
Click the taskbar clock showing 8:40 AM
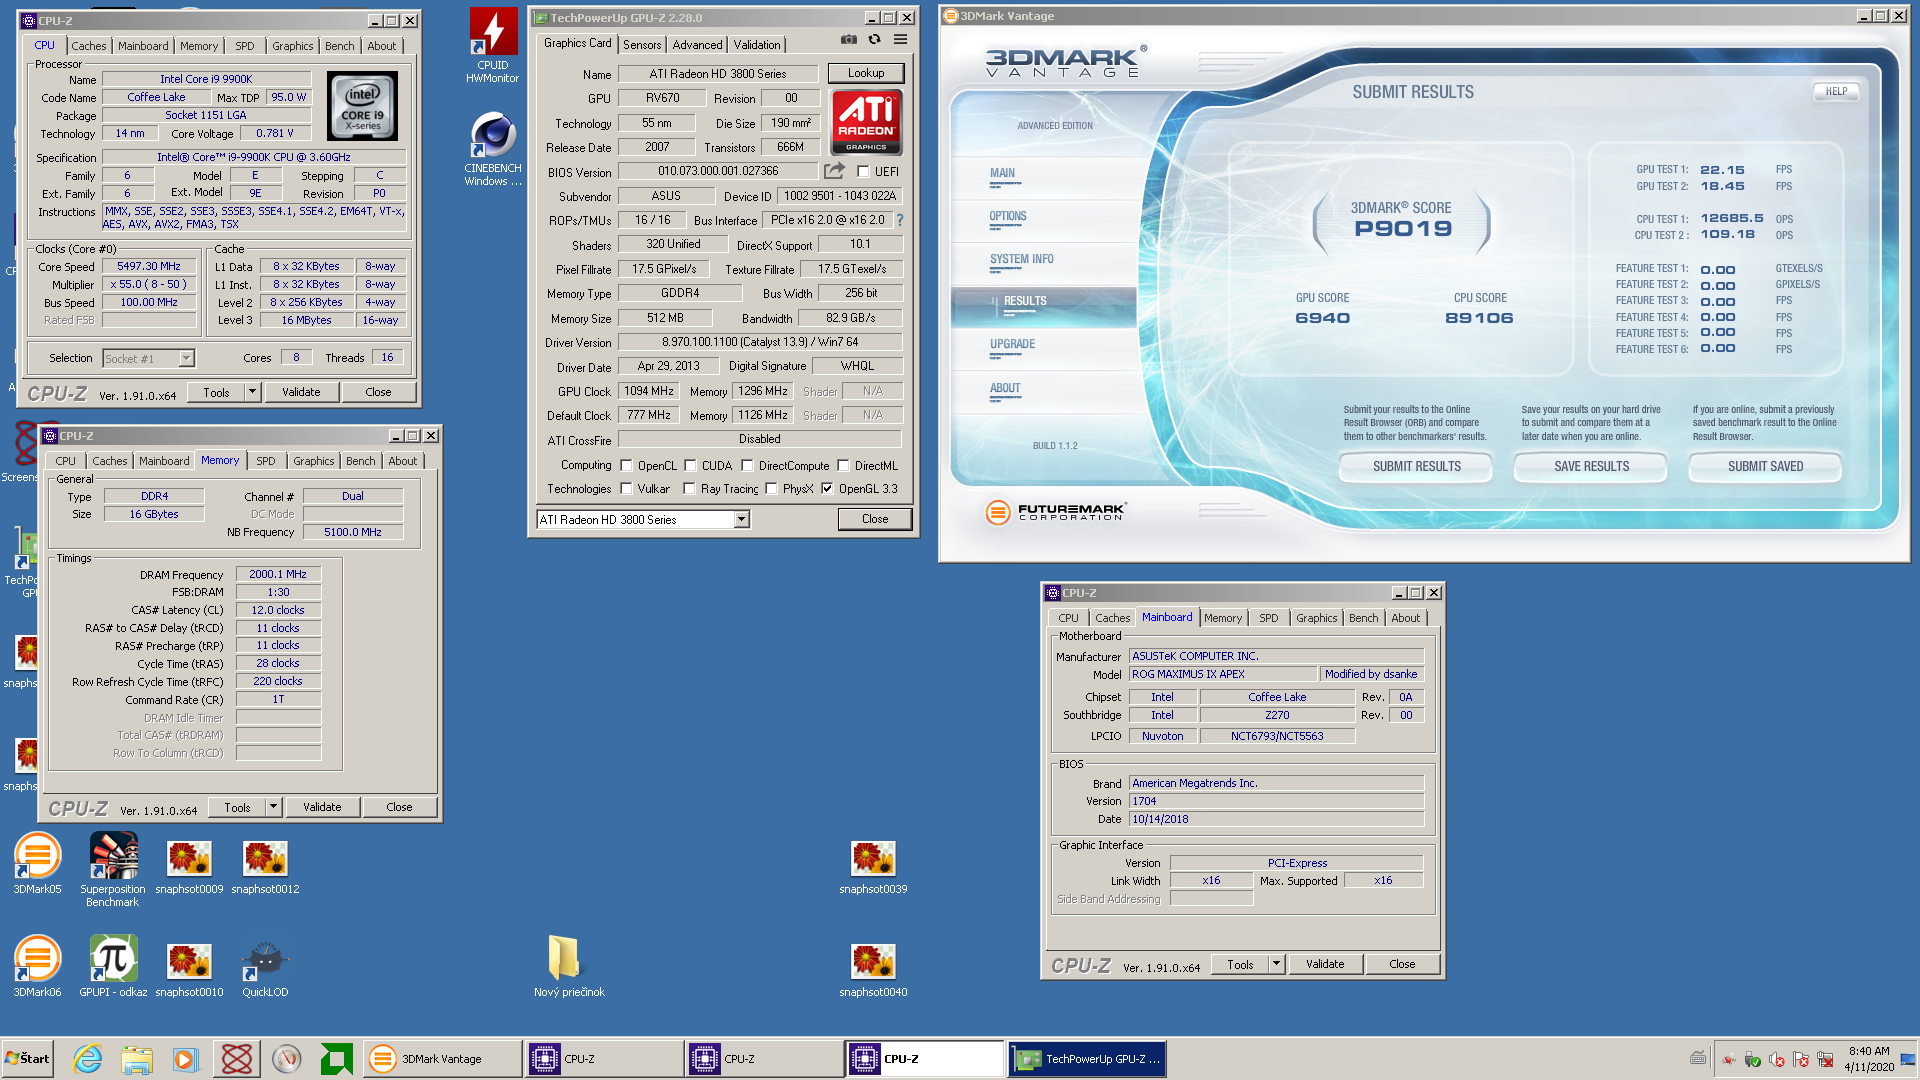[1869, 1059]
